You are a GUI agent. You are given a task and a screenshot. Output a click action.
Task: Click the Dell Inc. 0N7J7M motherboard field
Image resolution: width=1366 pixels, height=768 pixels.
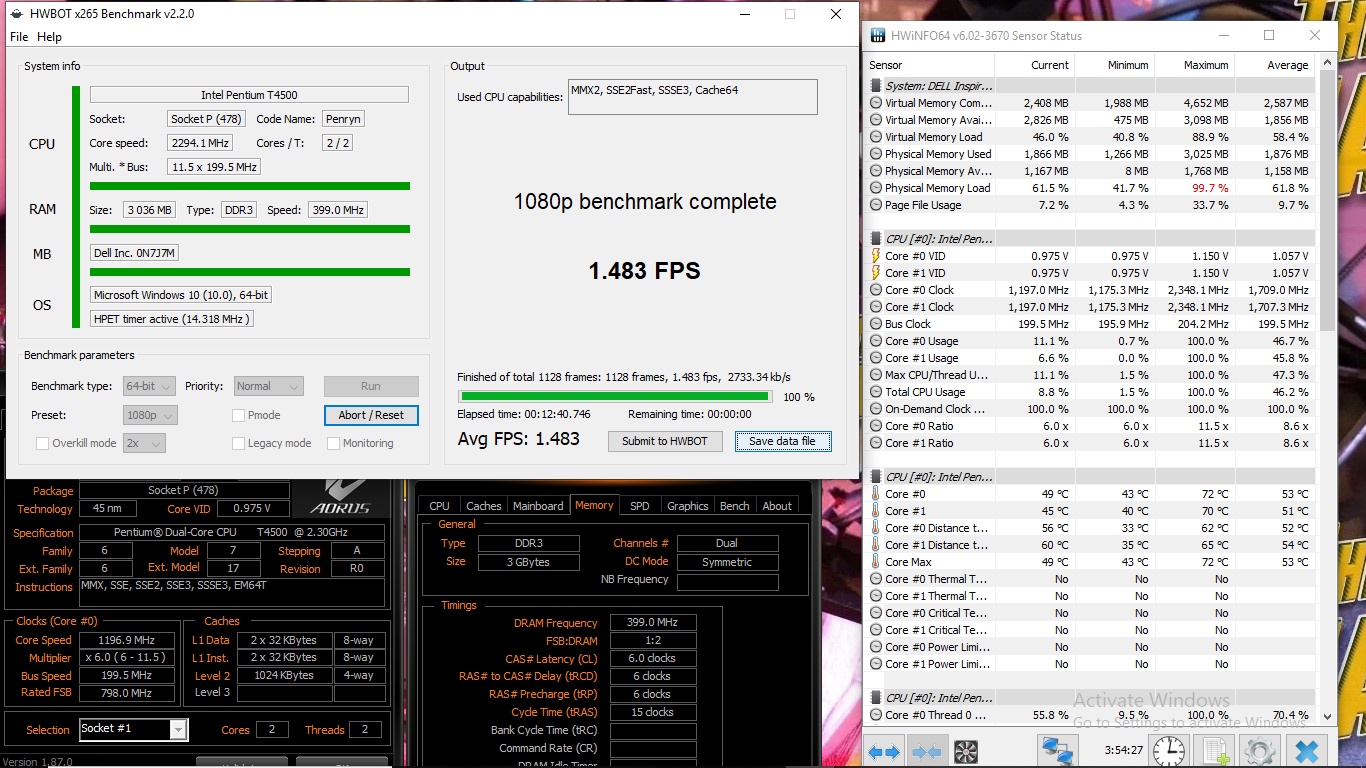coord(134,253)
